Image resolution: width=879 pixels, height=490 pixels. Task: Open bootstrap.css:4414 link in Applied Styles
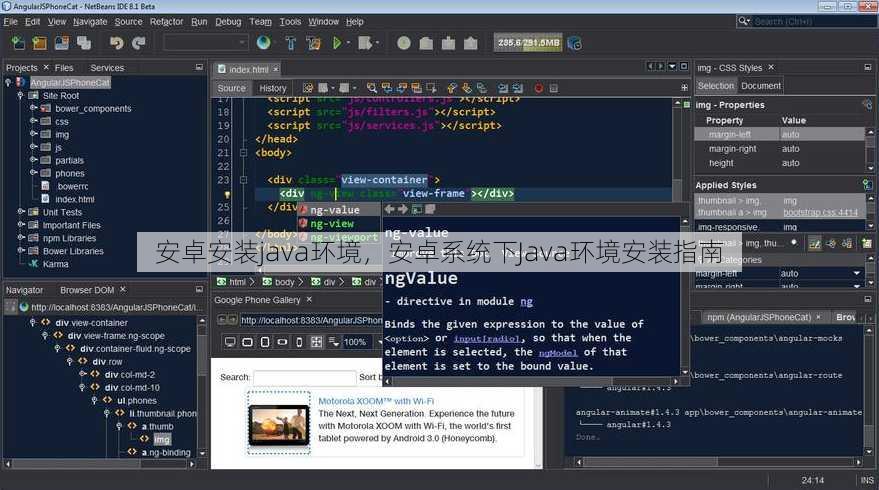(820, 212)
